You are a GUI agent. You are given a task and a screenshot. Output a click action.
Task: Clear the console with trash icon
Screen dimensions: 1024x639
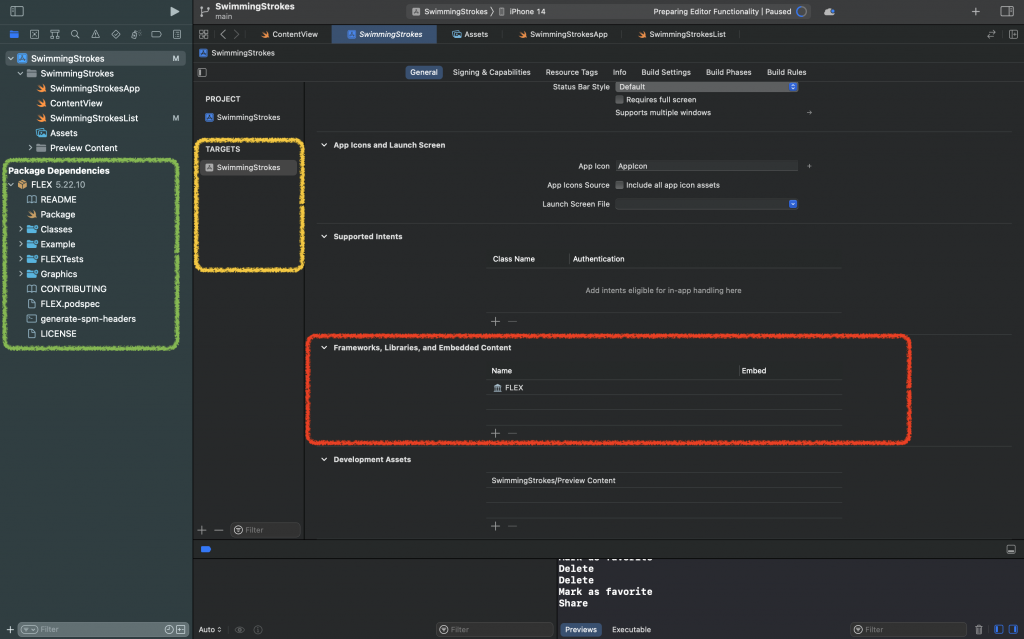(x=978, y=630)
